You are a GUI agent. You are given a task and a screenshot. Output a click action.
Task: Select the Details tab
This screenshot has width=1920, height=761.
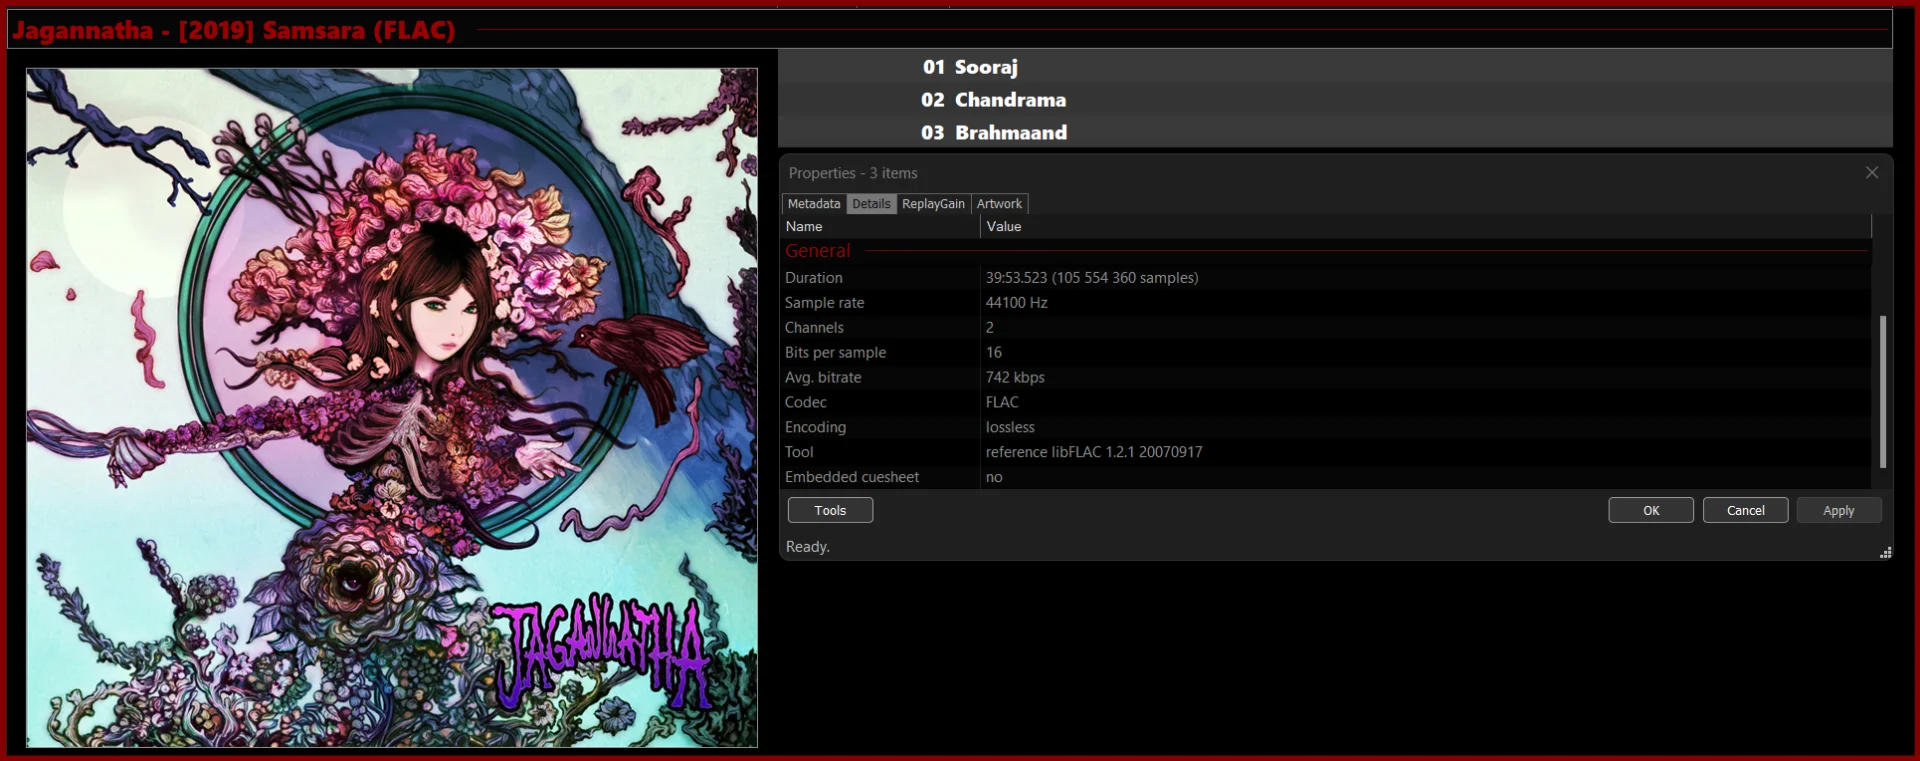(871, 204)
